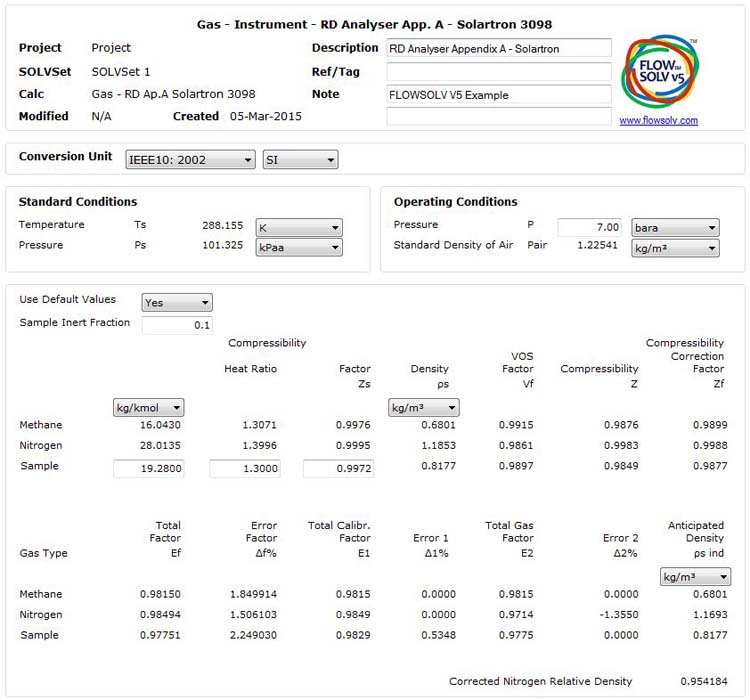Click the Created date 05-Mar-2015
This screenshot has width=750, height=700.
(x=265, y=116)
